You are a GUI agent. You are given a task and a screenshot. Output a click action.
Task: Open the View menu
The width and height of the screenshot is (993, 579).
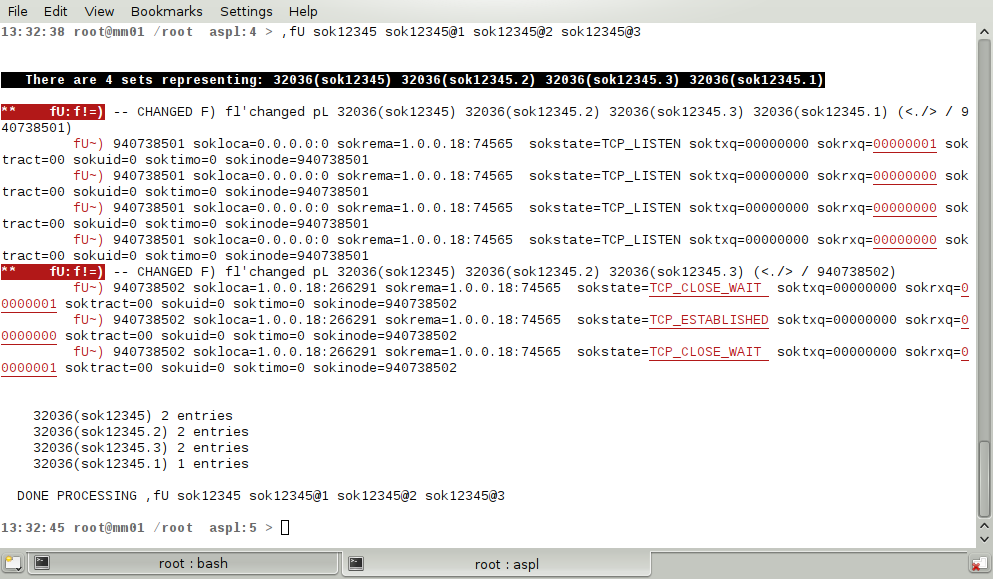pyautogui.click(x=99, y=11)
